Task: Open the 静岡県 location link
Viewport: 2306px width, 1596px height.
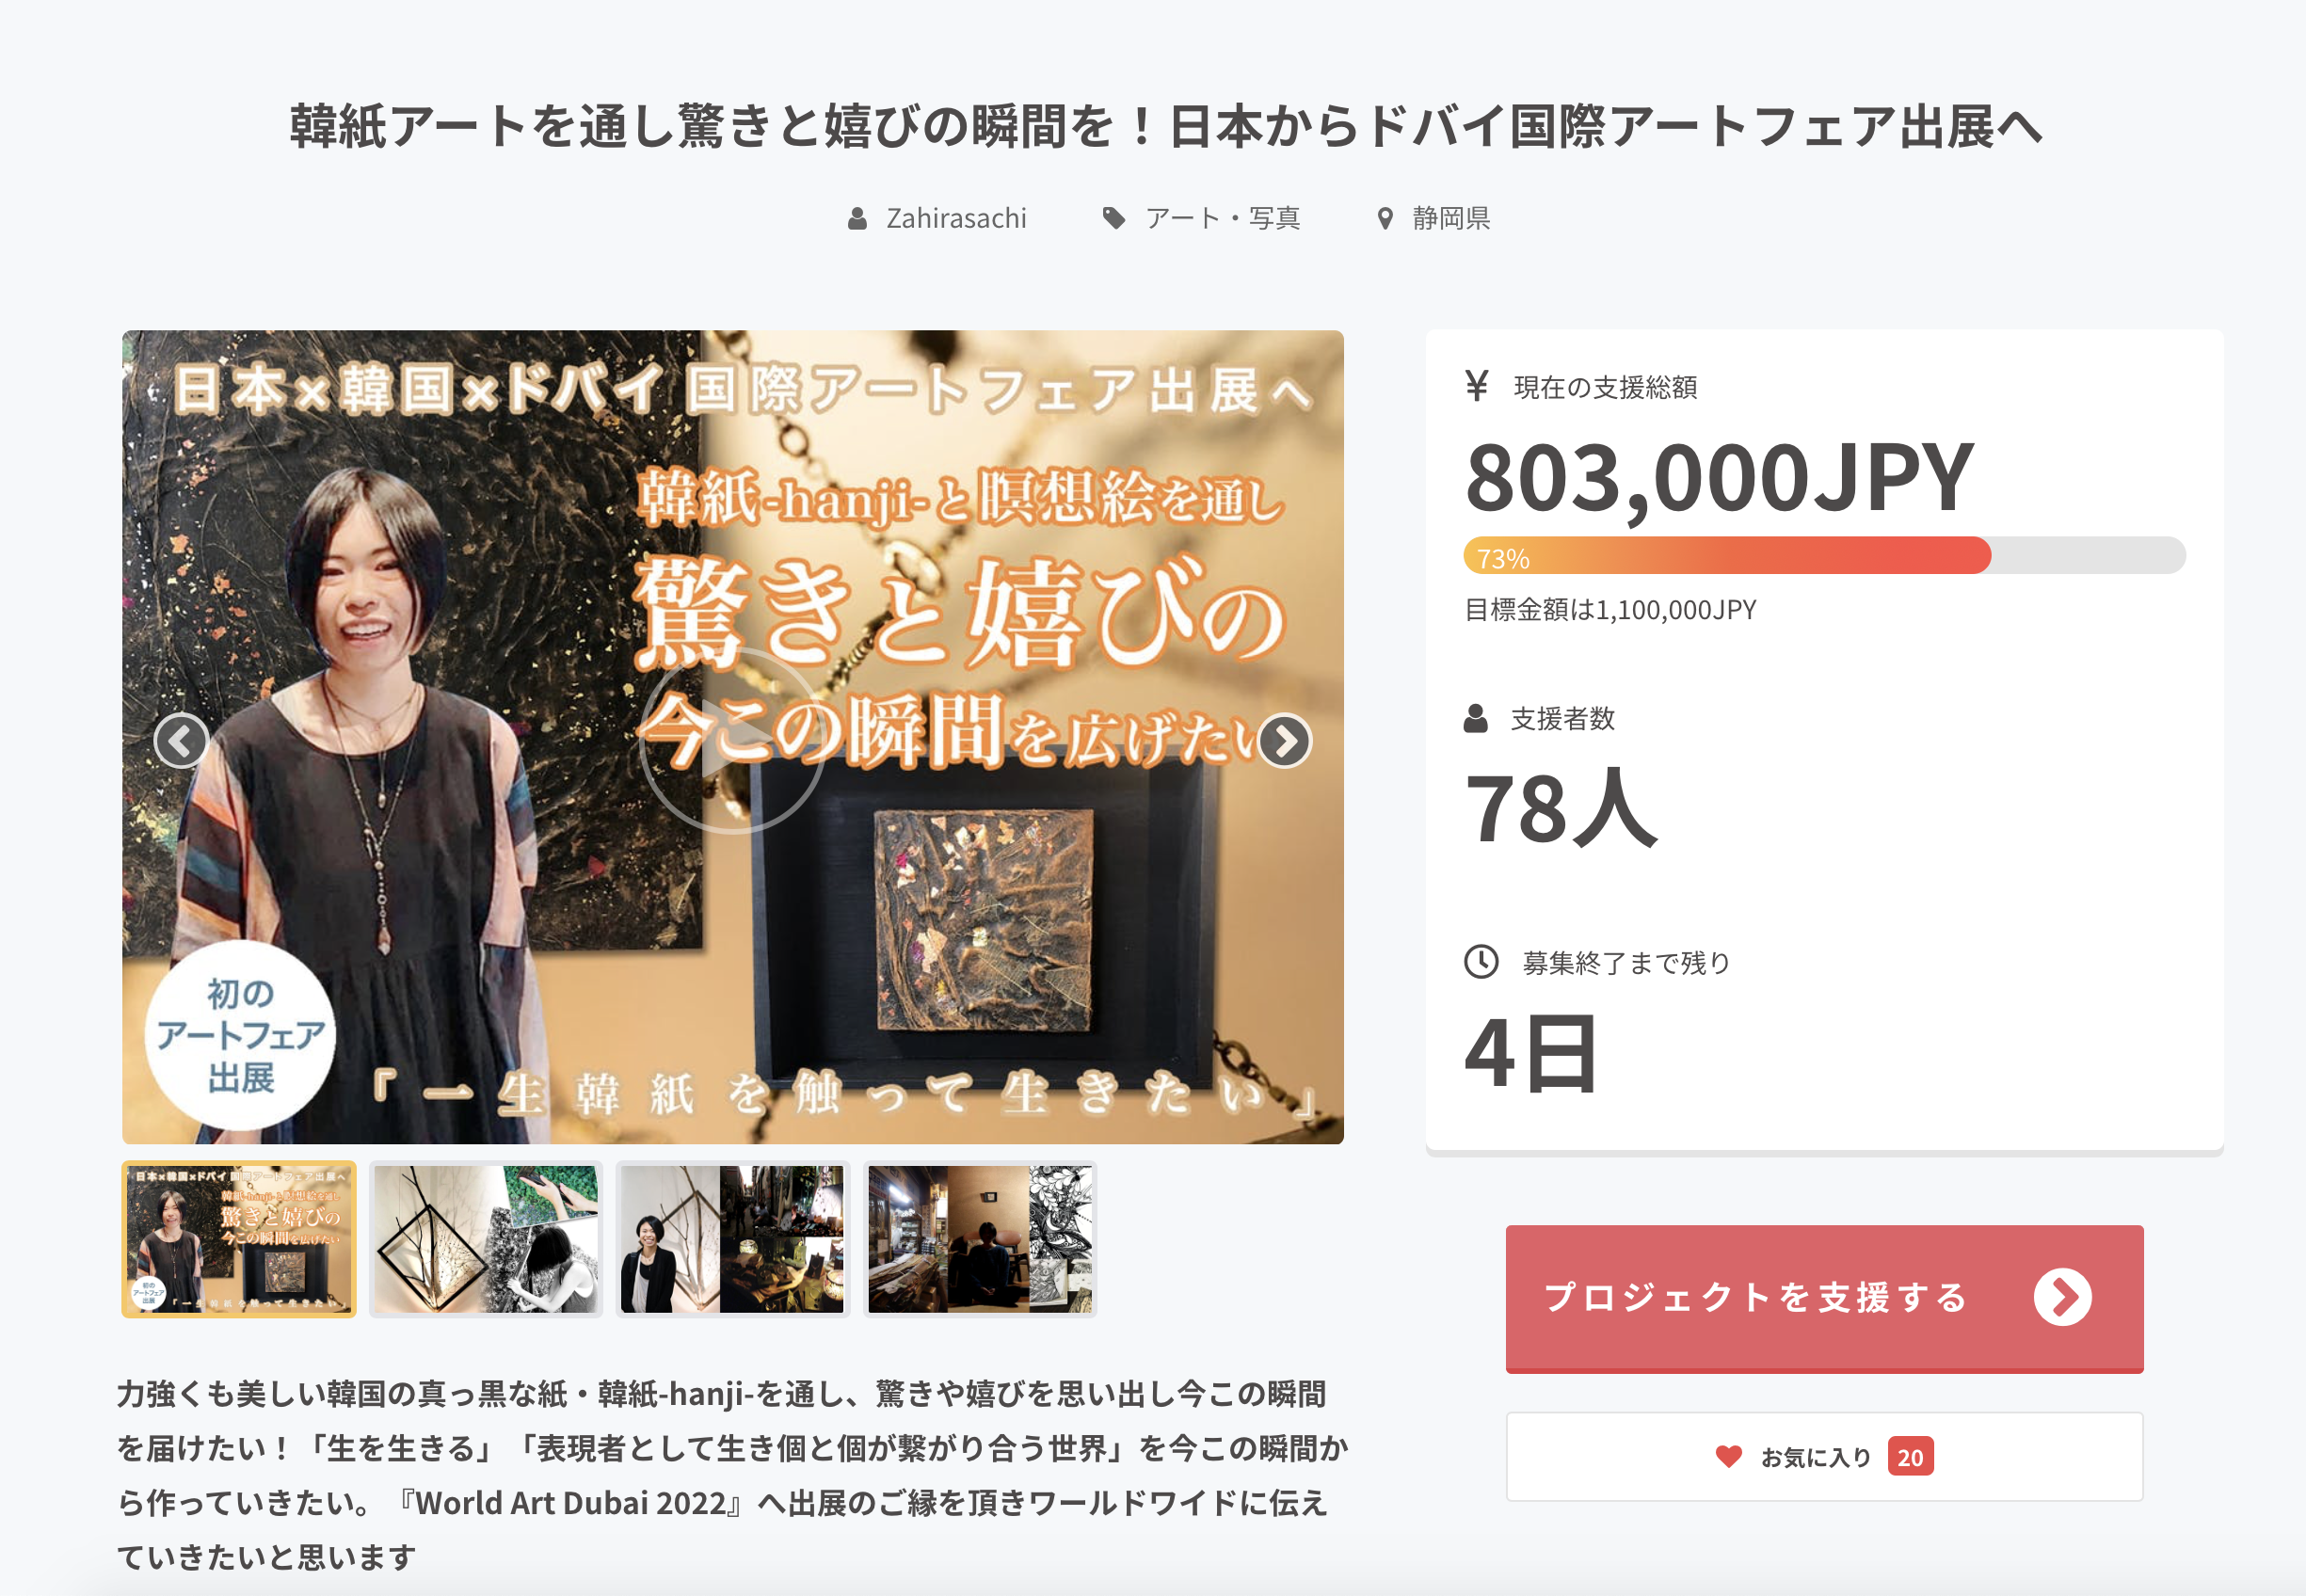Action: [x=1451, y=218]
